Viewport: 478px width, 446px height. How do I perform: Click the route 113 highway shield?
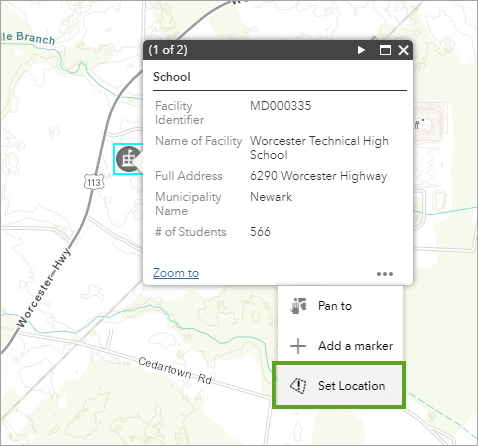(x=94, y=182)
